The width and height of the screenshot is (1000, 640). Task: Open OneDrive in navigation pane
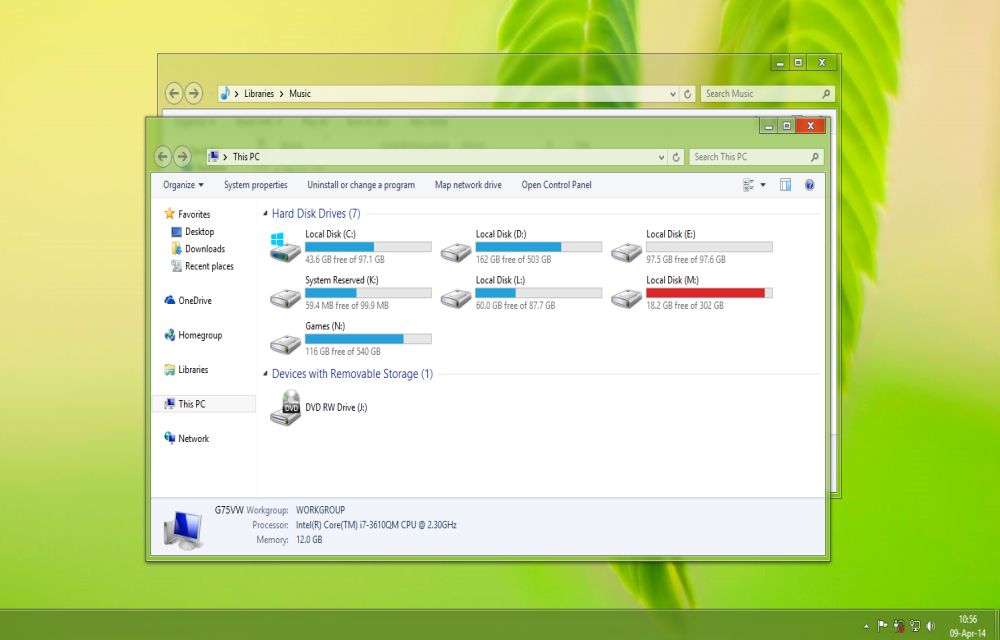195,300
